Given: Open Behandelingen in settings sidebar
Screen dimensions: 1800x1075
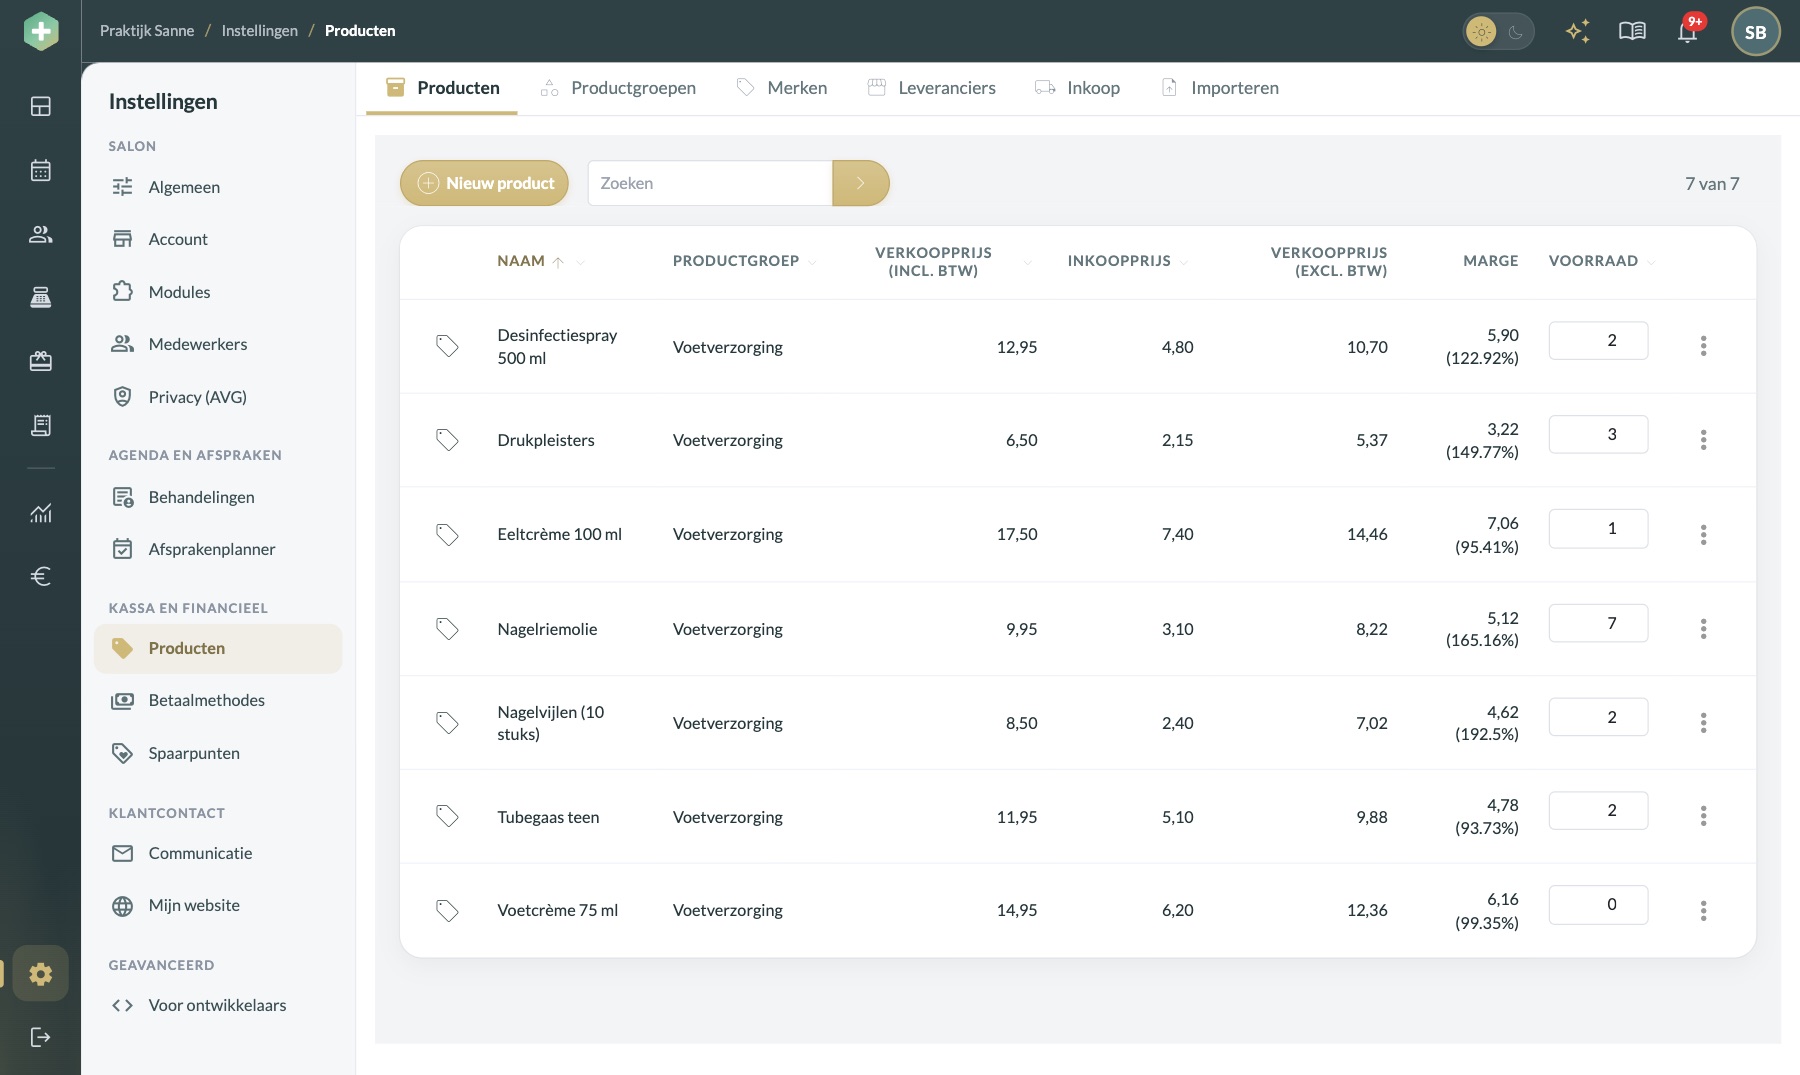Looking at the screenshot, I should coord(218,497).
